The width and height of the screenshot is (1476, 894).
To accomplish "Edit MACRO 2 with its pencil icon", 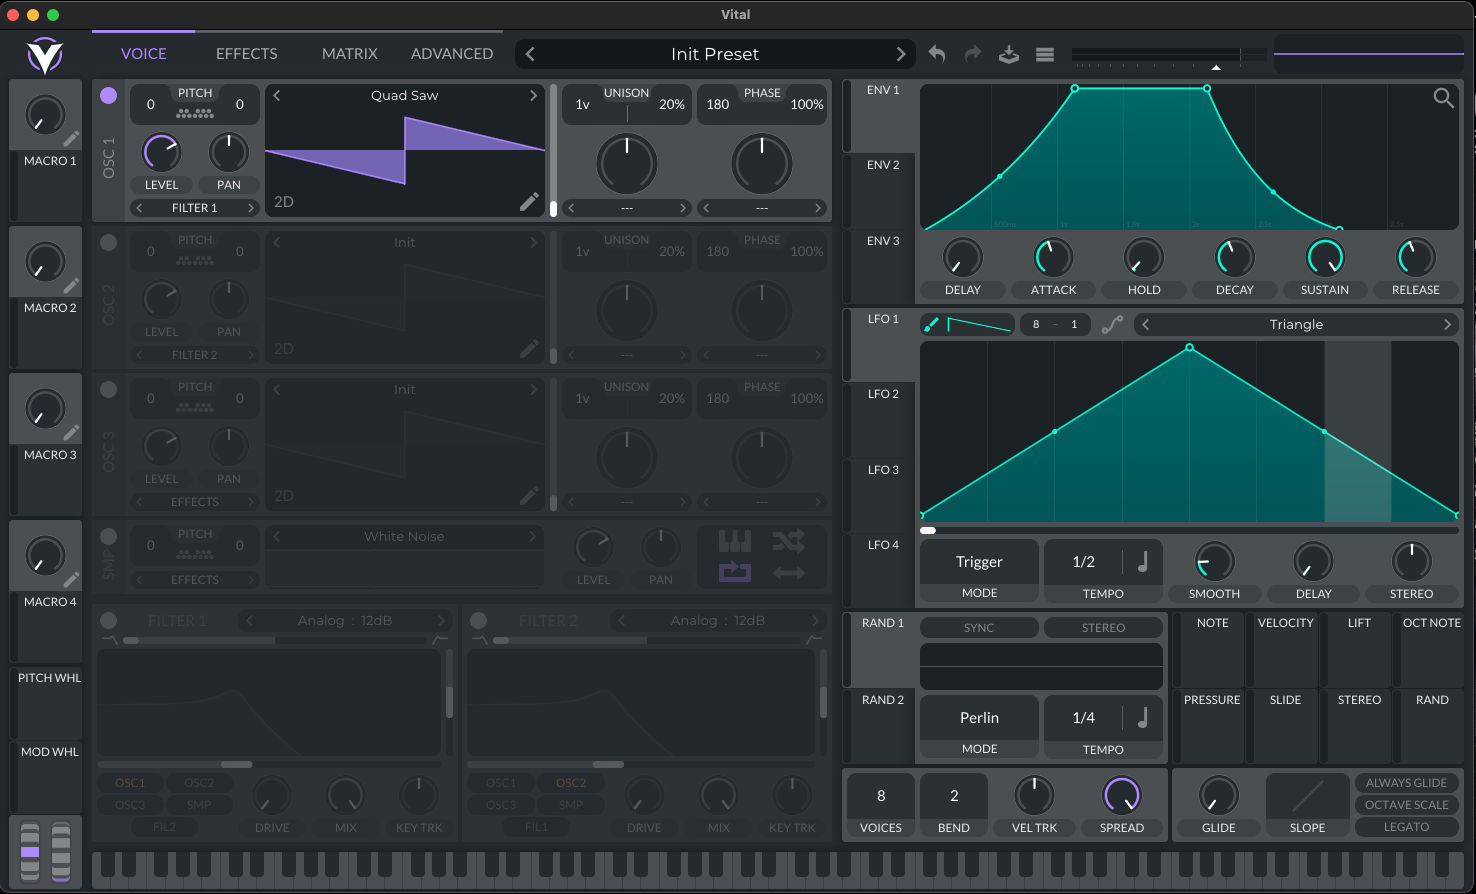I will coord(71,286).
